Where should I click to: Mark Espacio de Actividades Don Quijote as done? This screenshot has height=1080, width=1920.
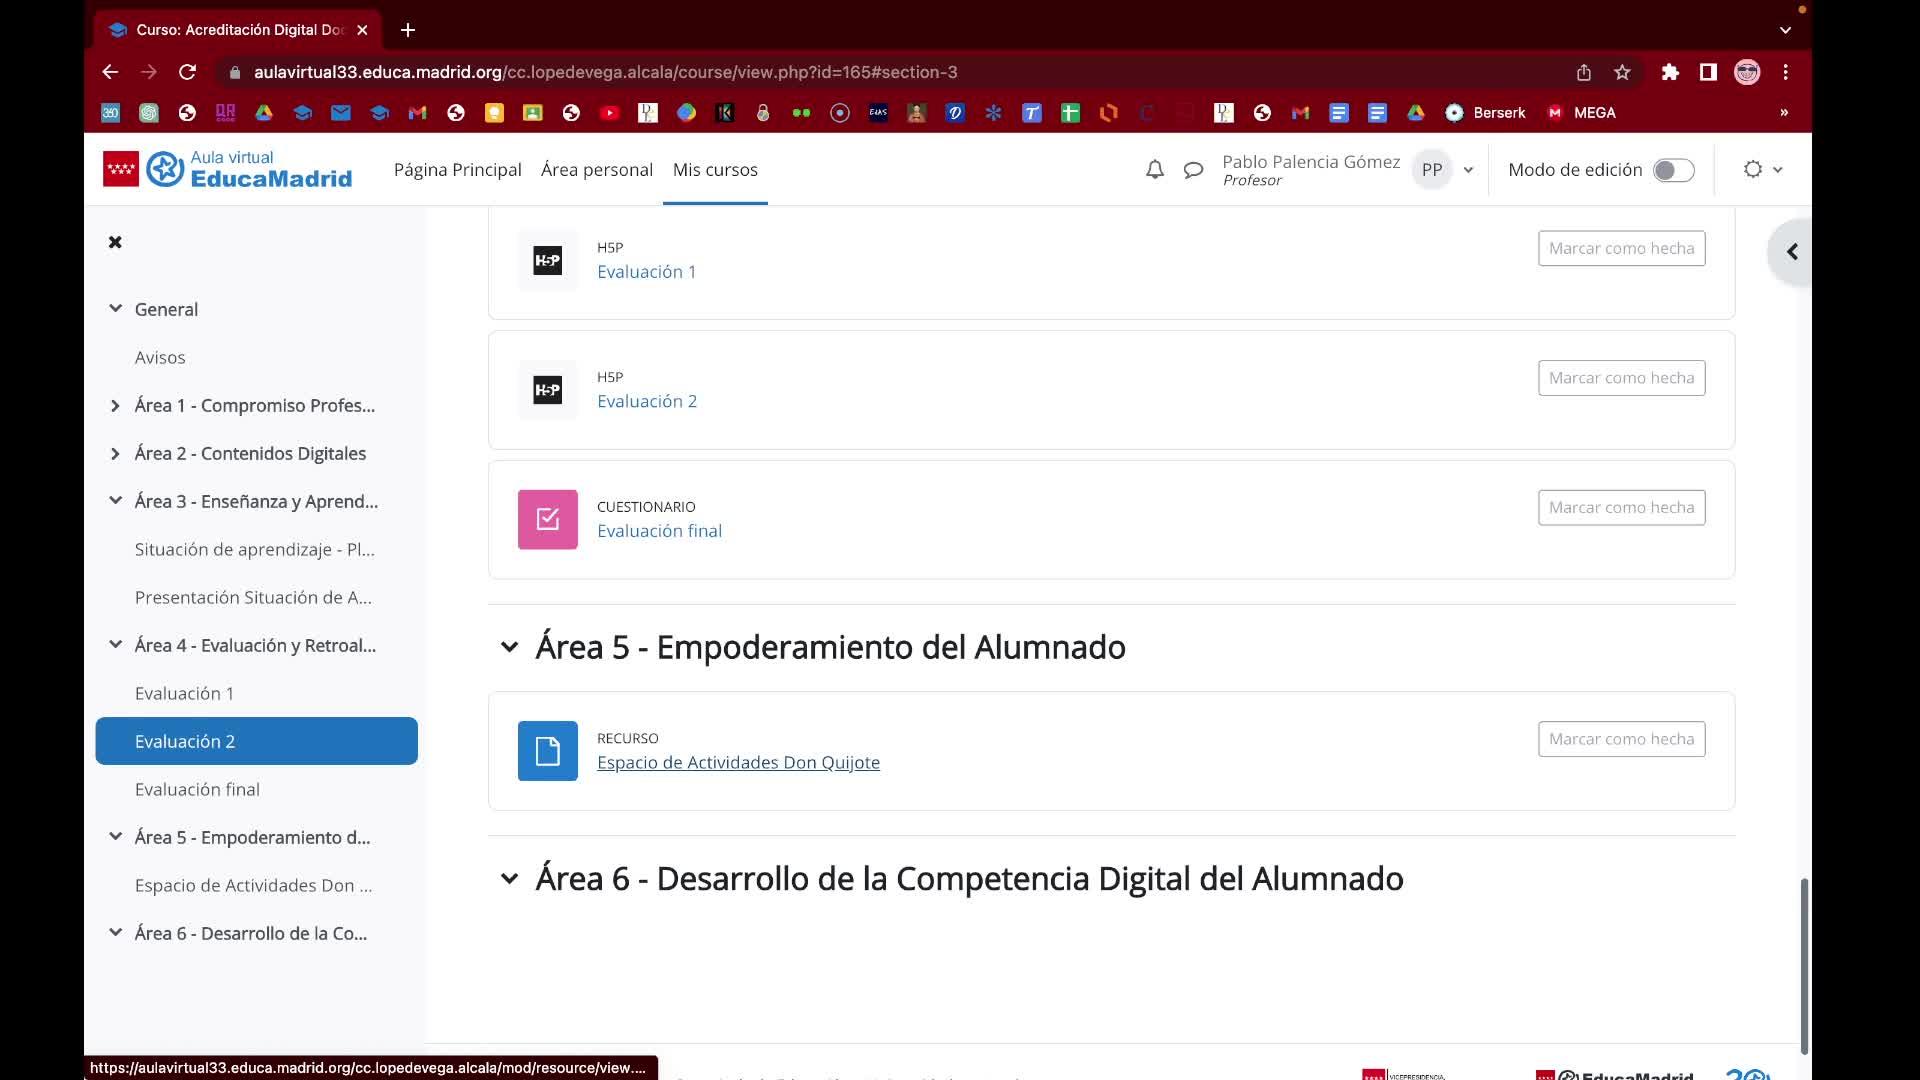(1621, 739)
